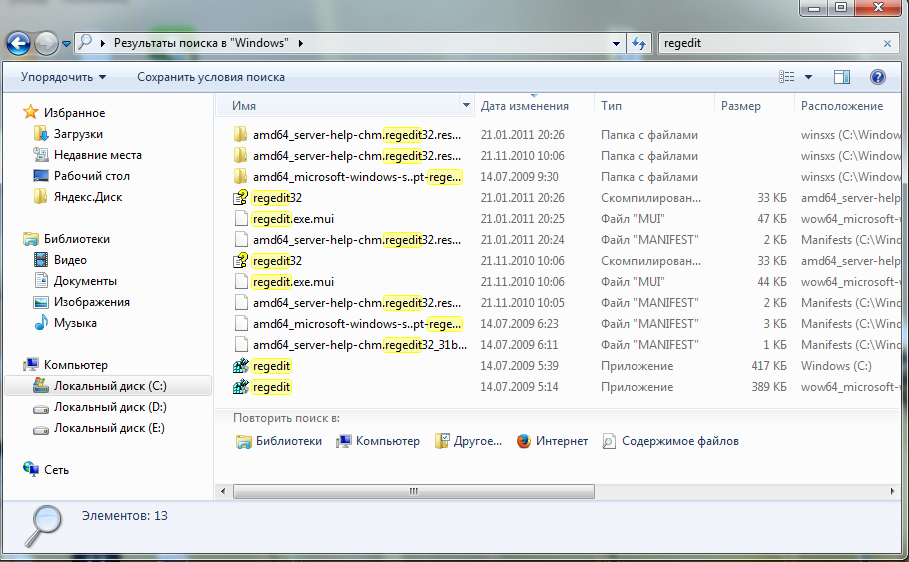Select the 417 КБ regedit application icon
The height and width of the screenshot is (562, 909).
pos(240,366)
